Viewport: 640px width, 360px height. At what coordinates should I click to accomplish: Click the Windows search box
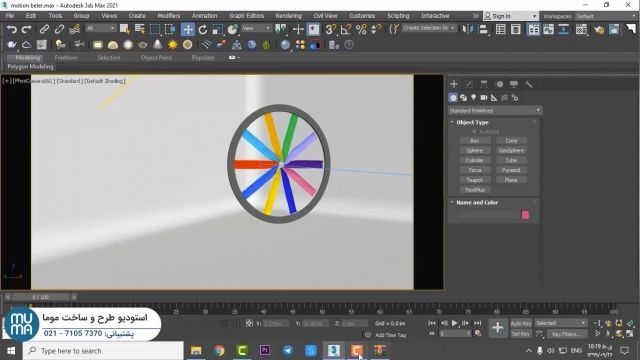[103, 351]
